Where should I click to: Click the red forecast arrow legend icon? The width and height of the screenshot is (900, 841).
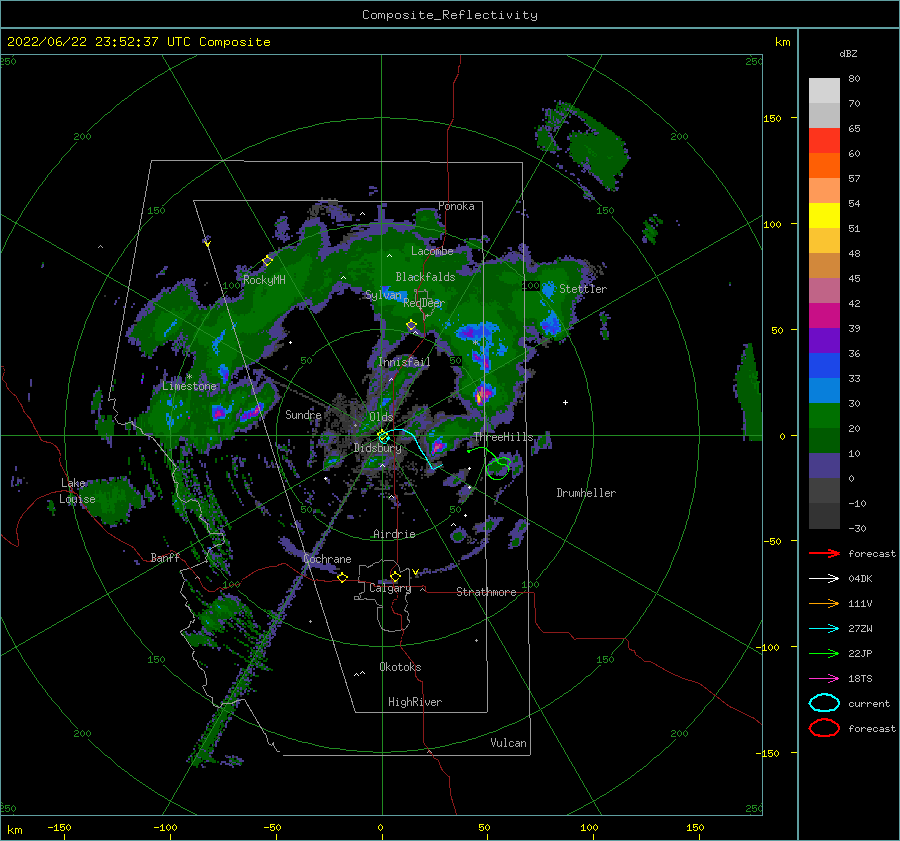pos(824,553)
